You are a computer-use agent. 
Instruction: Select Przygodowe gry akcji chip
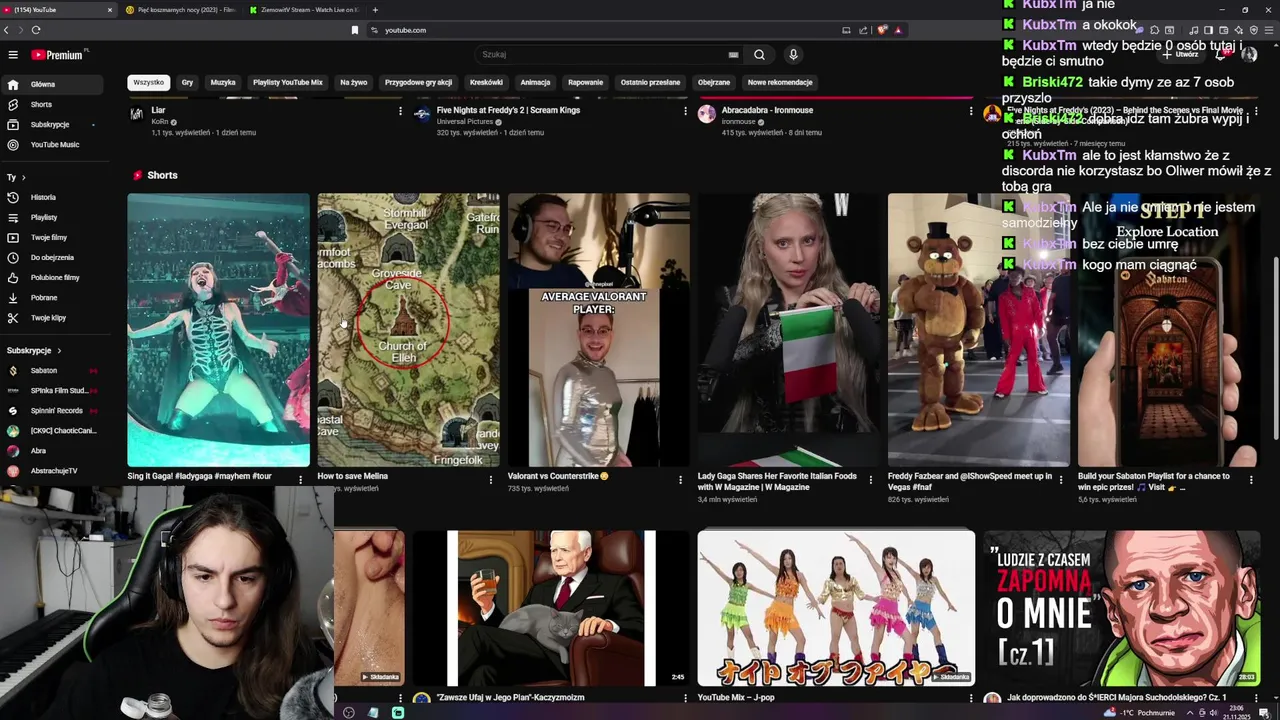(x=419, y=82)
